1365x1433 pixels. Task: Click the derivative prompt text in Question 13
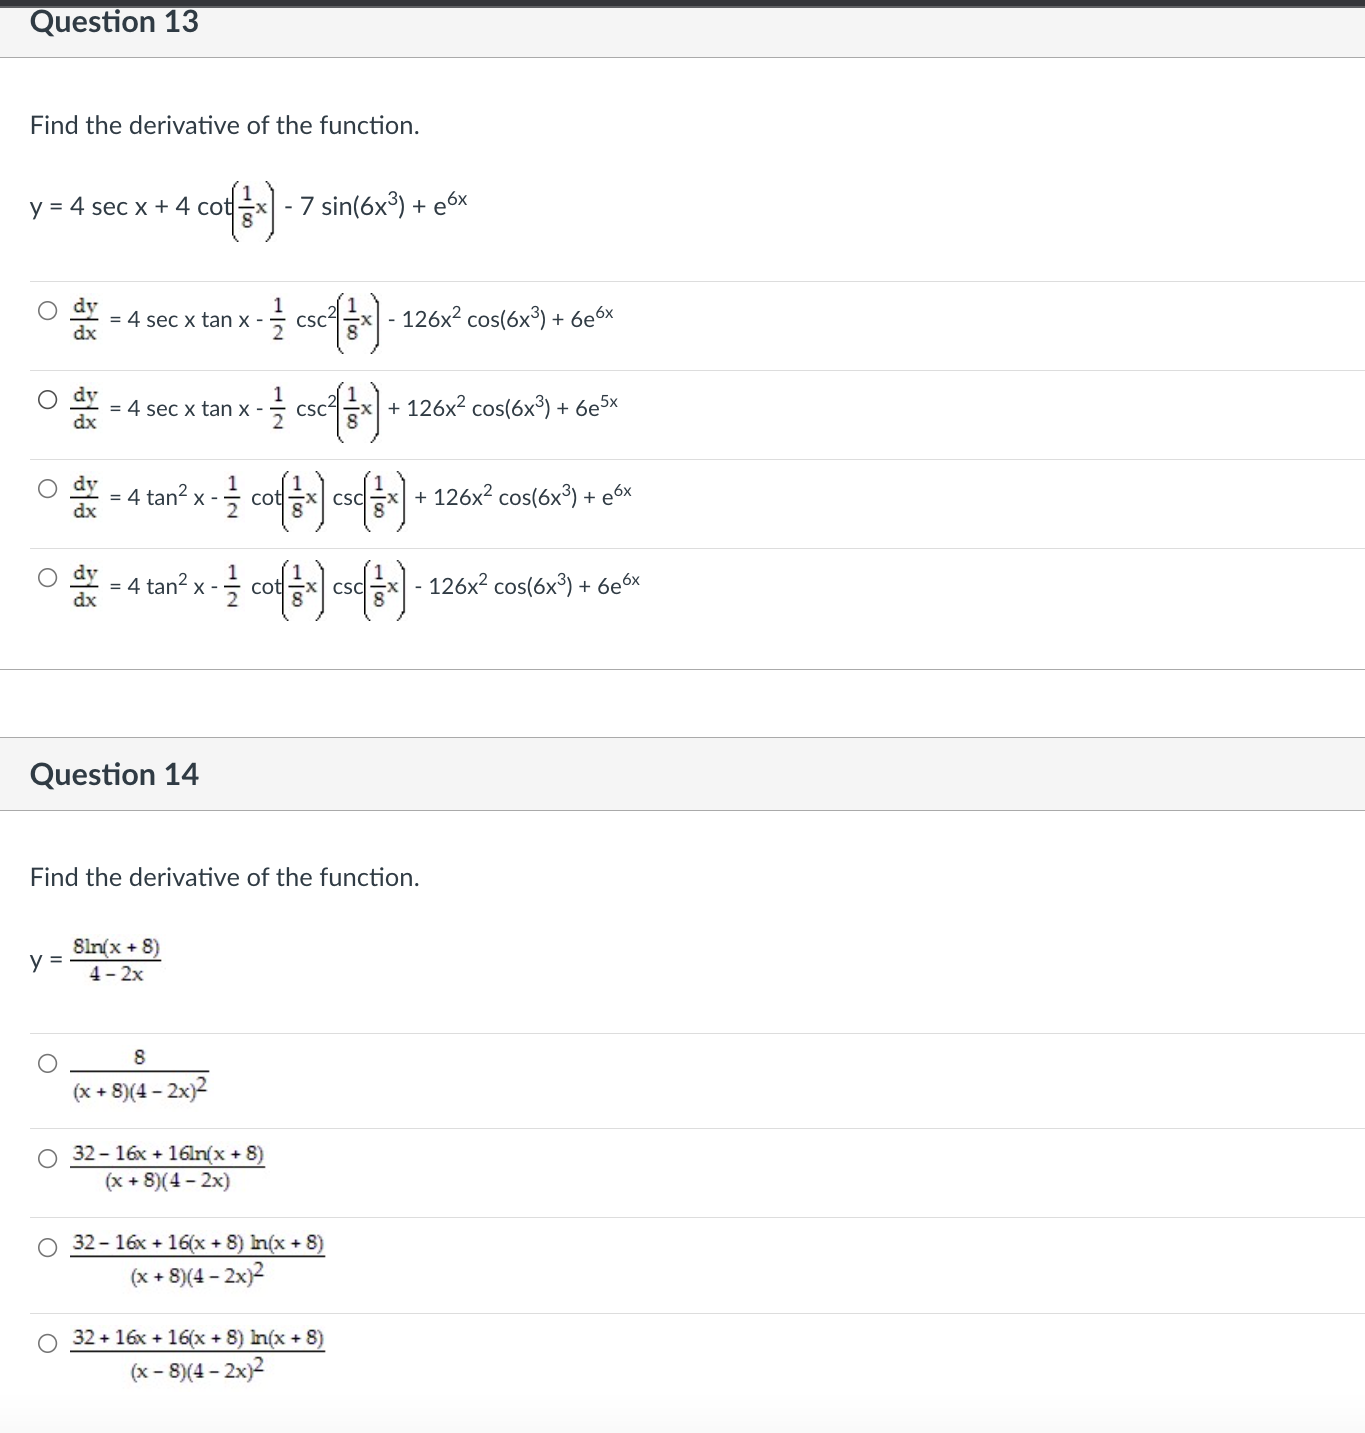223,126
